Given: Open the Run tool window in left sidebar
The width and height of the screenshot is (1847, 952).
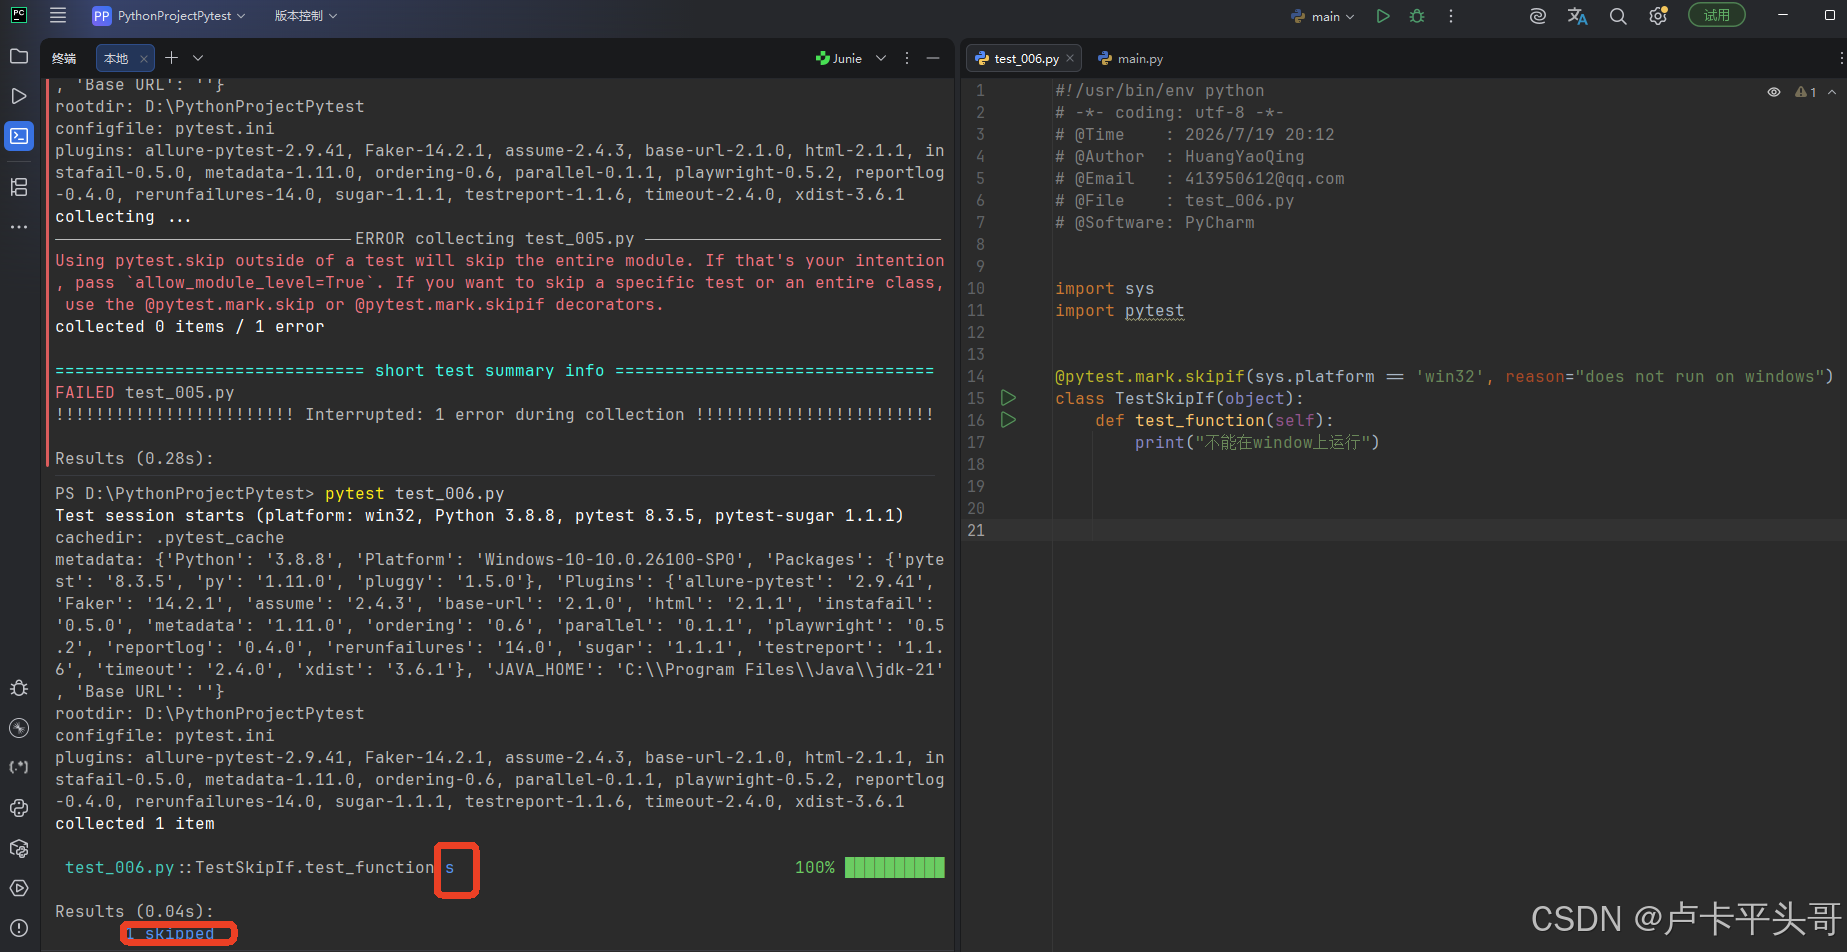Looking at the screenshot, I should (19, 96).
